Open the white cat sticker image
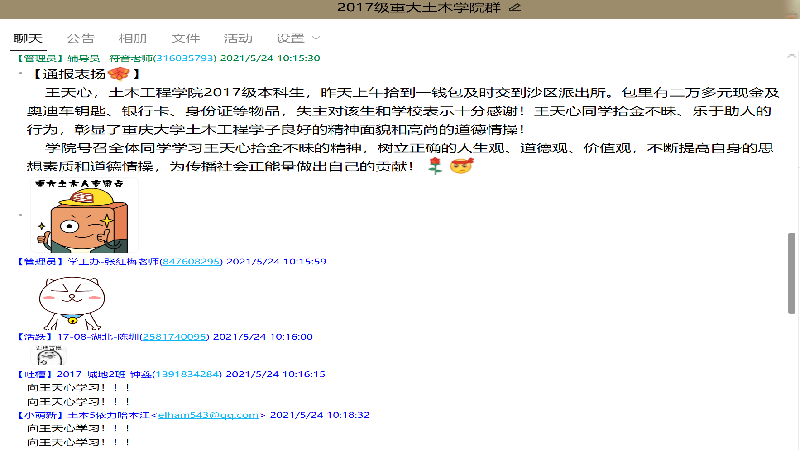The width and height of the screenshot is (800, 450). [x=72, y=303]
